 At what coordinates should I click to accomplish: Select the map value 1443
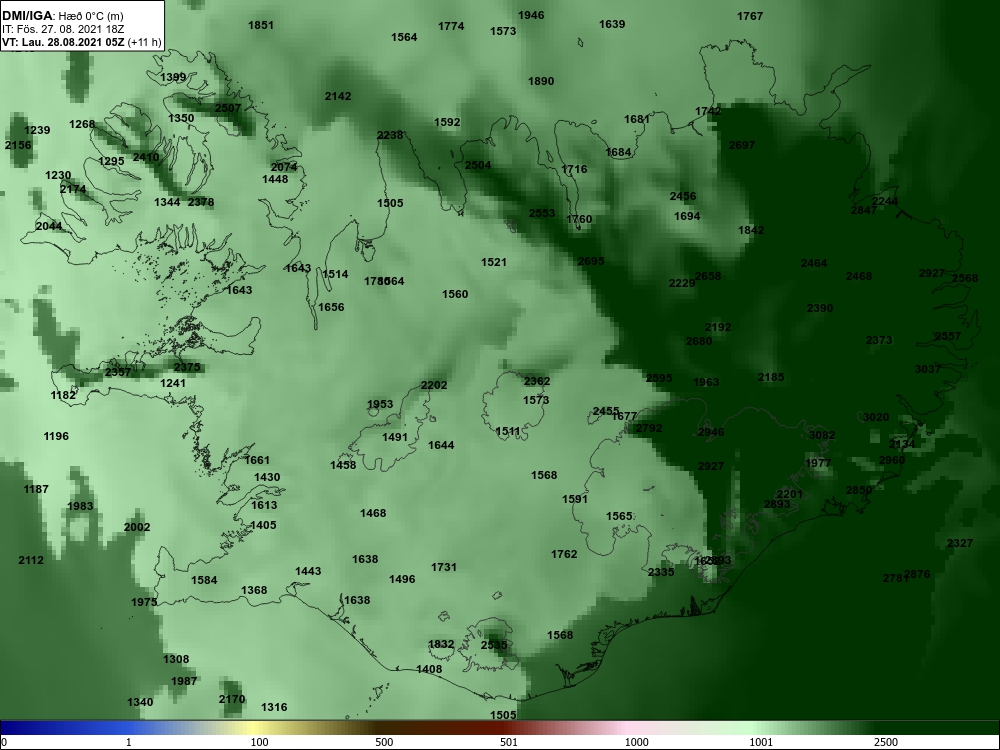(308, 571)
